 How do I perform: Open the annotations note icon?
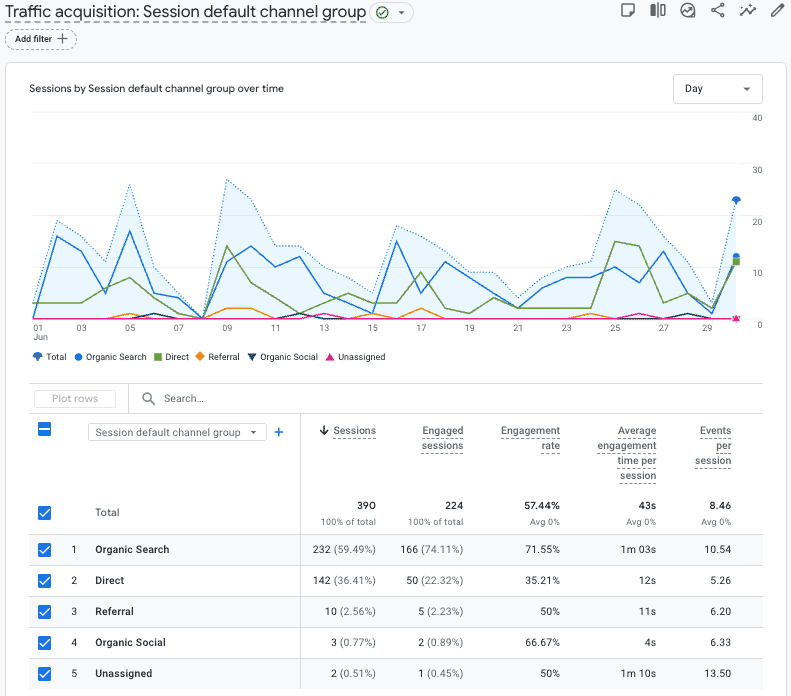click(x=627, y=10)
